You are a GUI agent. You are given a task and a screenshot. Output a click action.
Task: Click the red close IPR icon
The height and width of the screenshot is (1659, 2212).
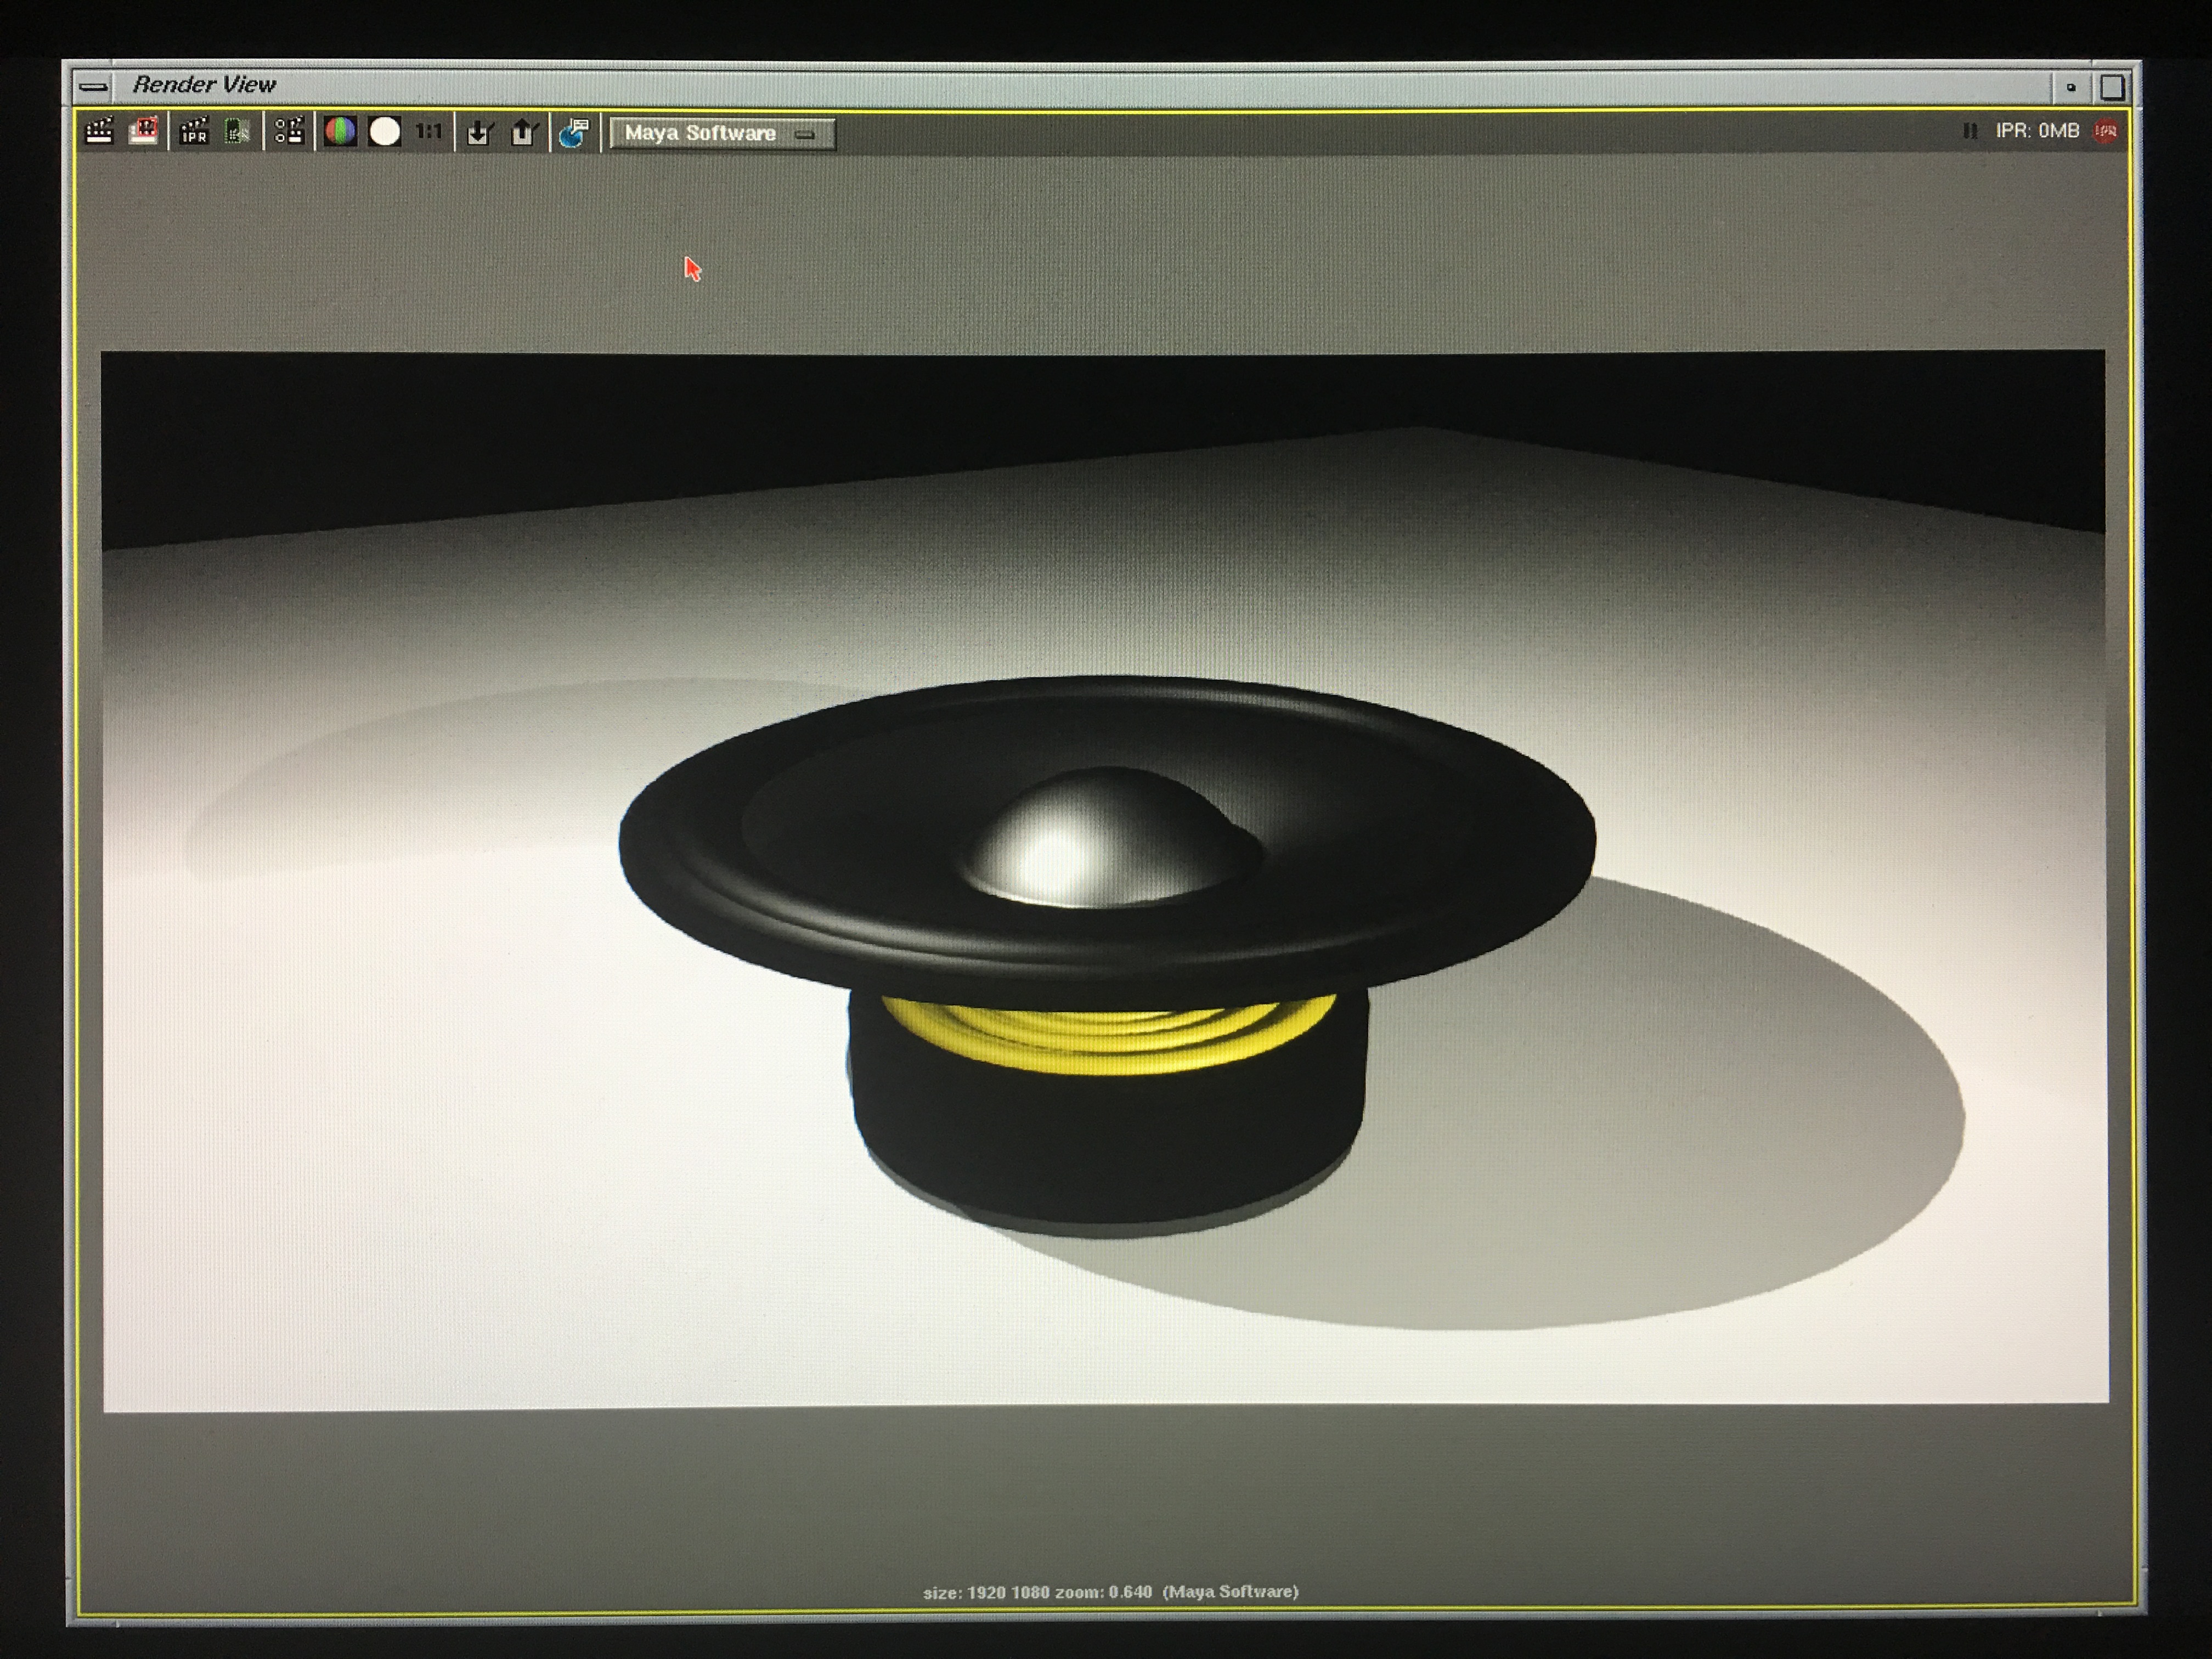point(2105,131)
